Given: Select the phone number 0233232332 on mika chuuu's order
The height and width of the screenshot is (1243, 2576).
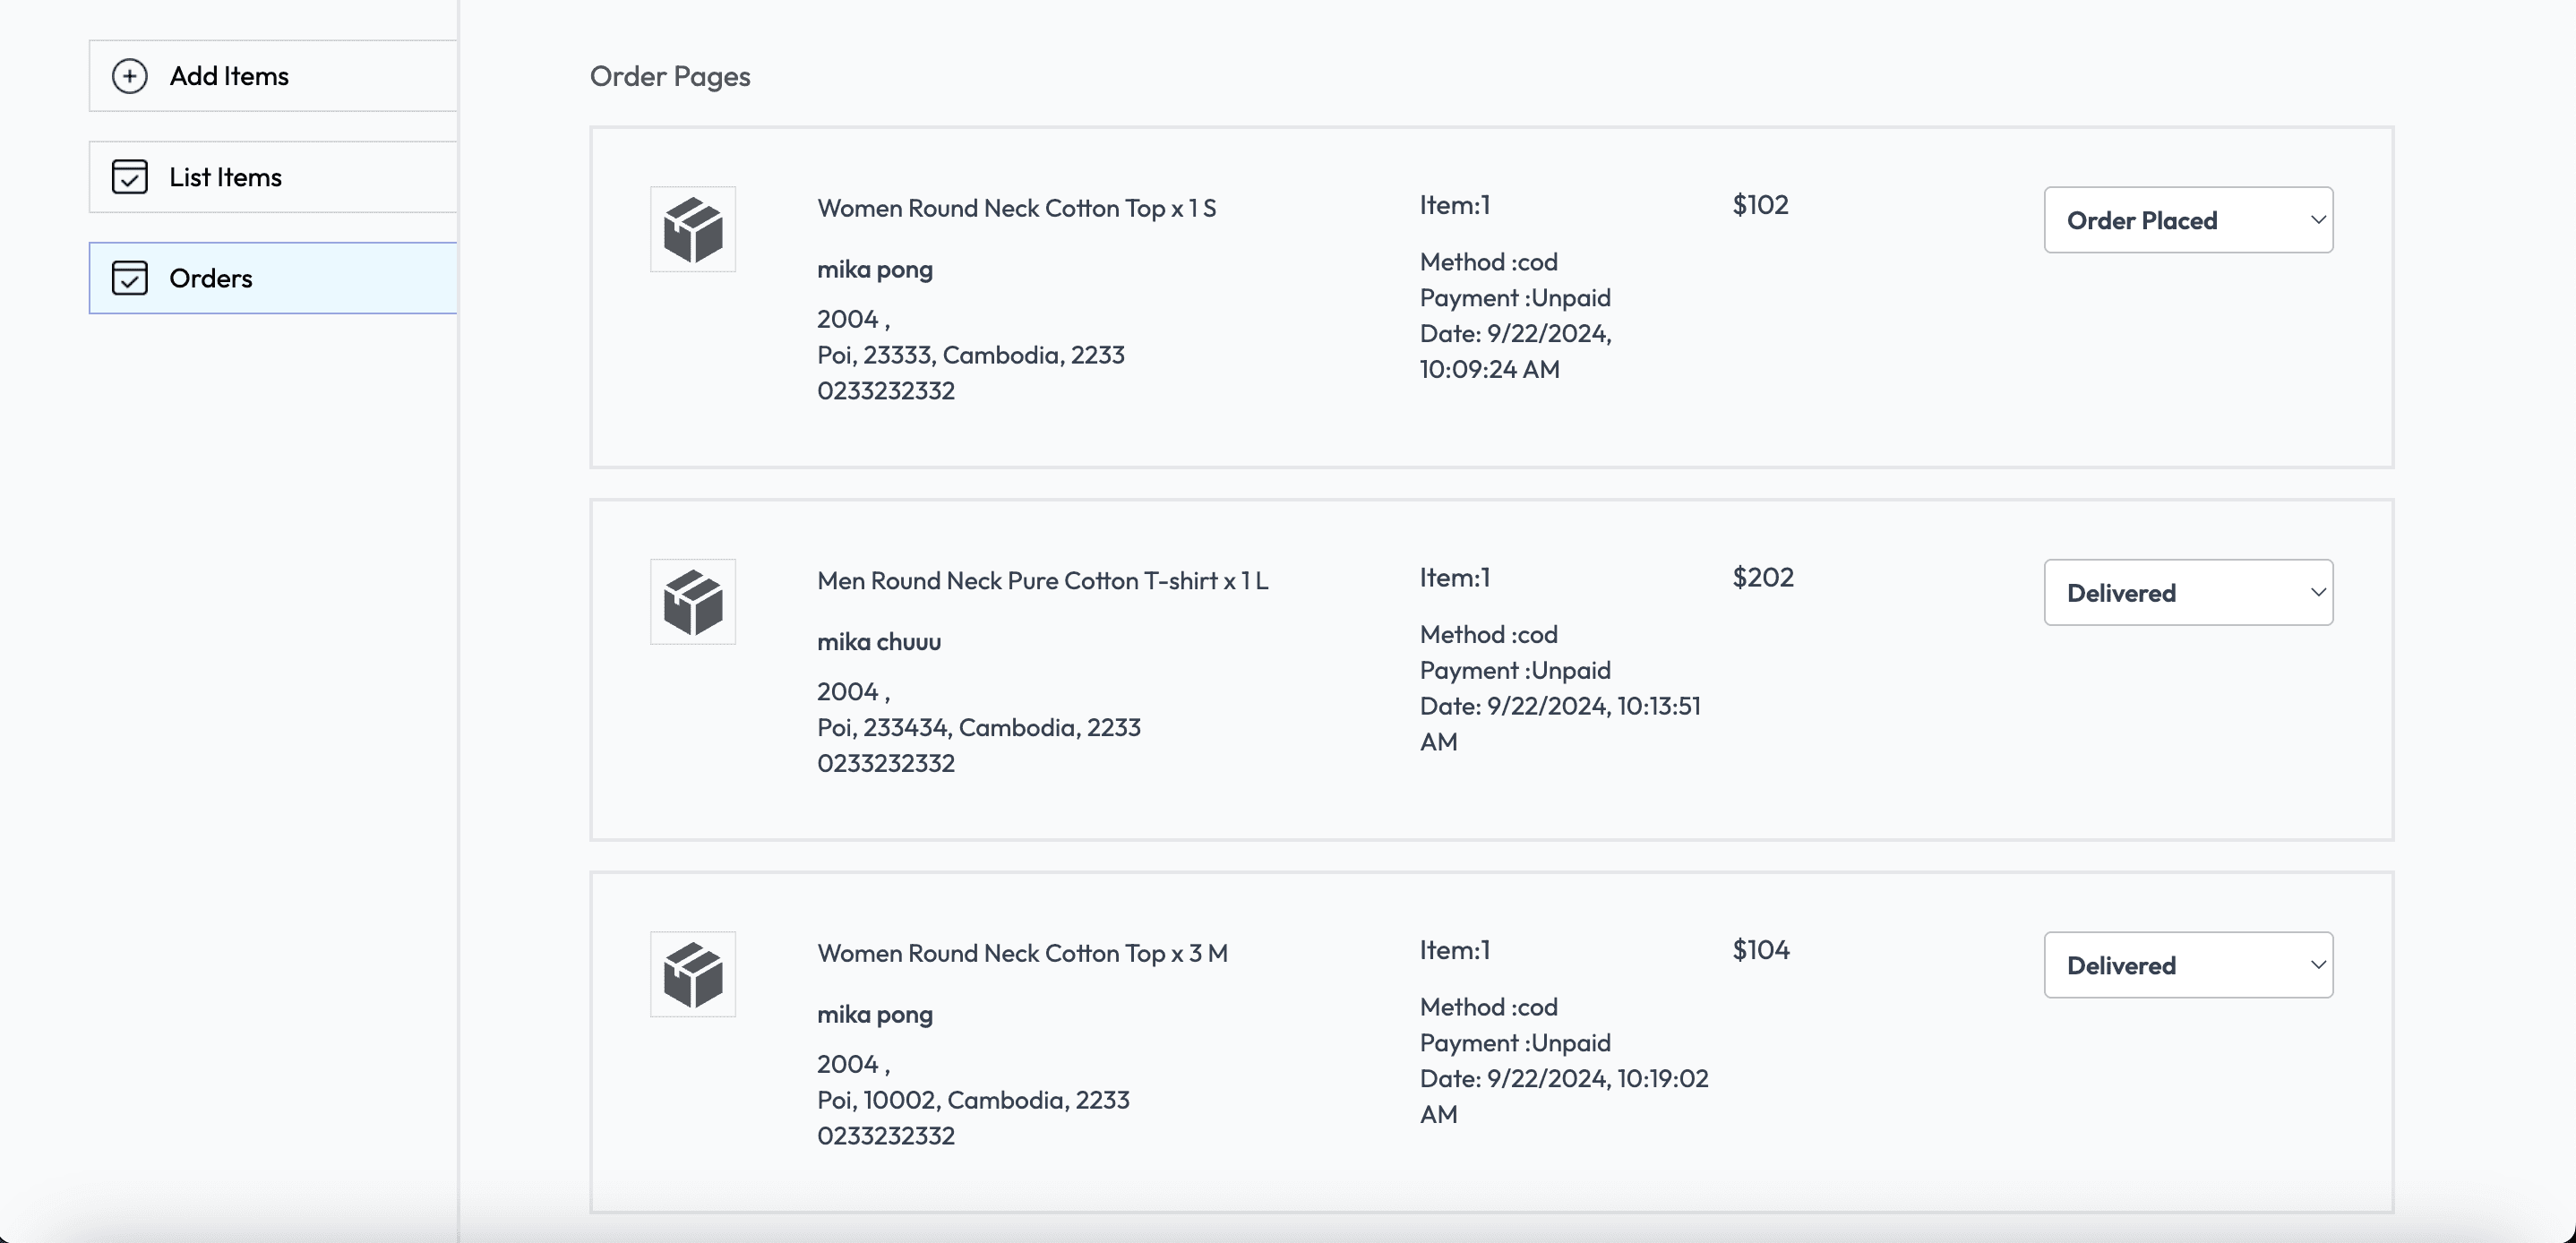Looking at the screenshot, I should (x=885, y=762).
